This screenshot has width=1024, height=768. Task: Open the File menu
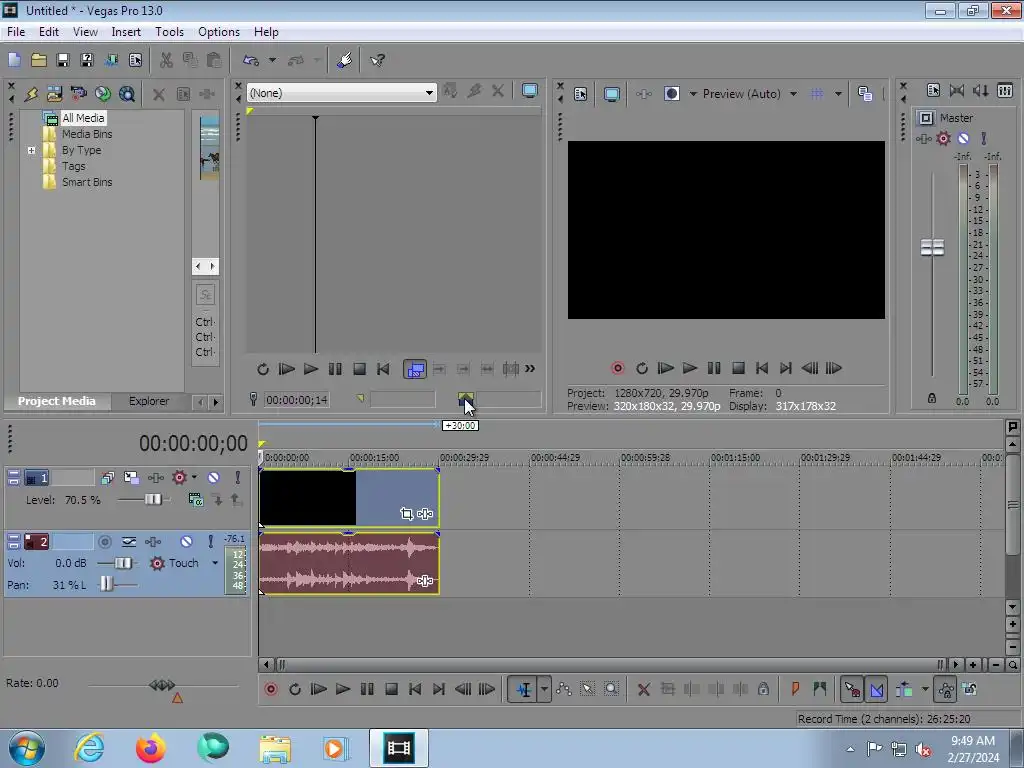tap(16, 31)
